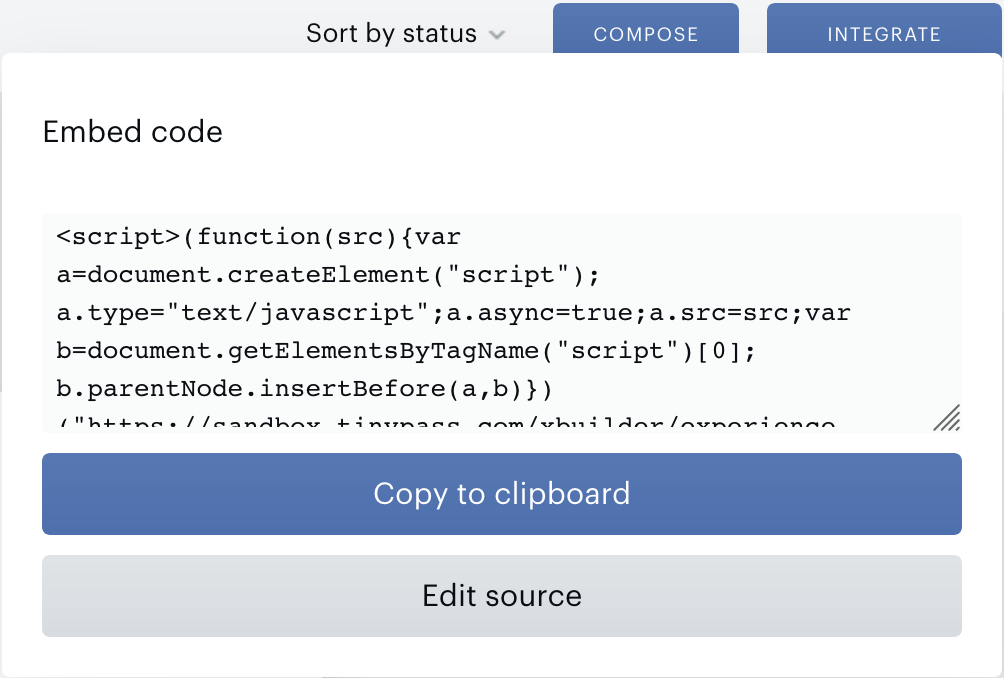Click the partially visible sandbox.tinypass.com URL line
The width and height of the screenshot is (1004, 678).
tap(446, 424)
